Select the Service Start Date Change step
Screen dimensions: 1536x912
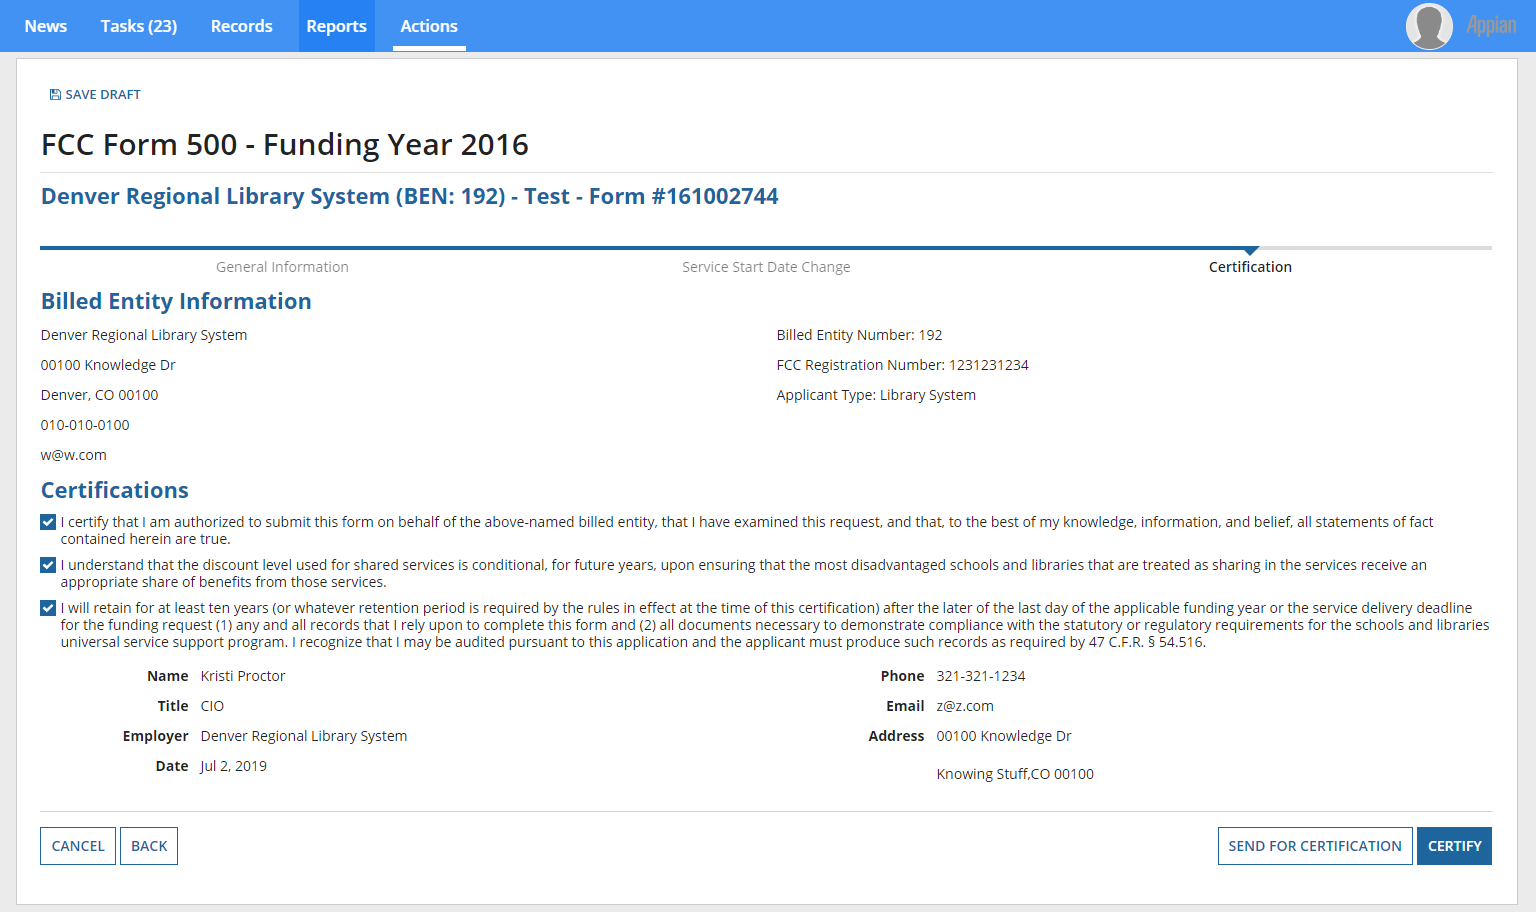766,267
